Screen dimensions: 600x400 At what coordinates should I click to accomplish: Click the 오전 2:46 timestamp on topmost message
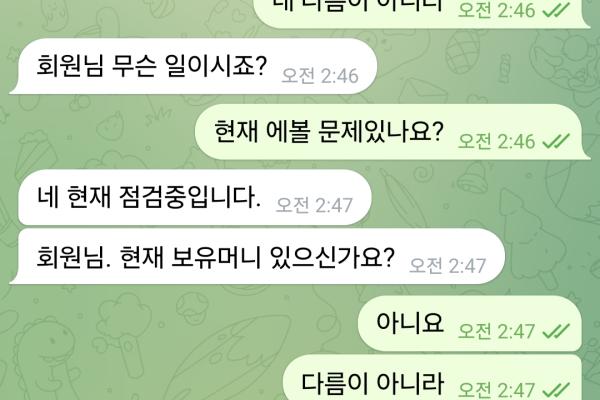coord(496,10)
